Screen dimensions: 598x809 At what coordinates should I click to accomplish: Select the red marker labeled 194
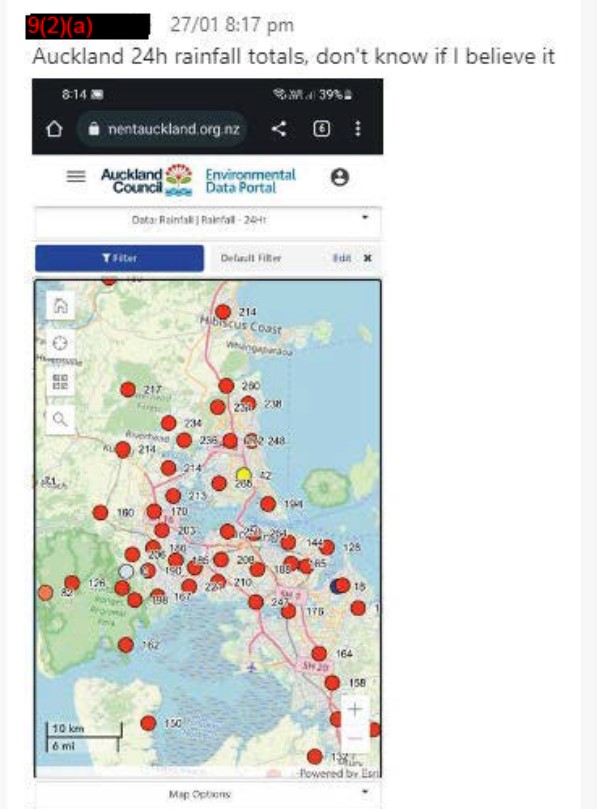pos(268,504)
